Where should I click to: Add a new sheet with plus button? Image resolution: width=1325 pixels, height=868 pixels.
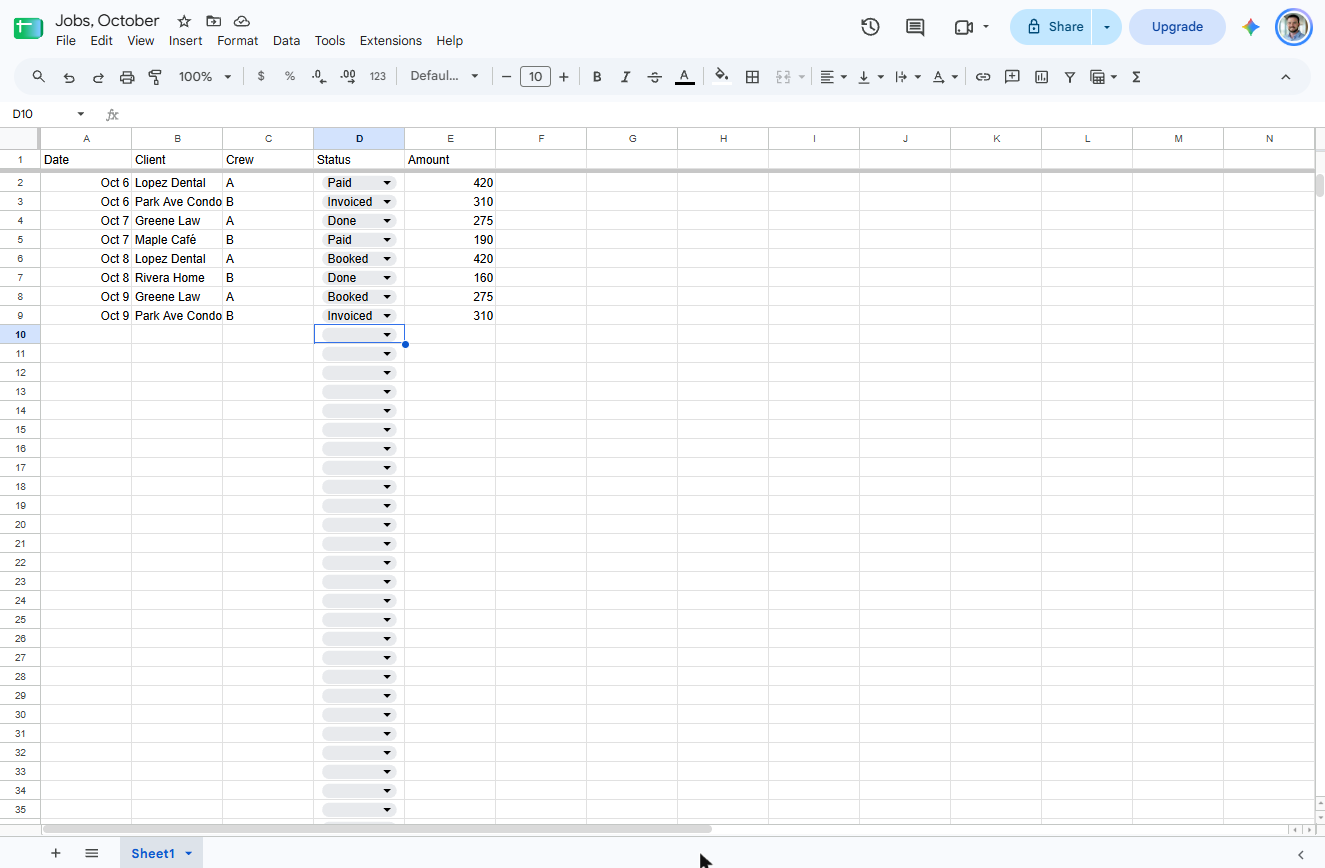(x=56, y=853)
